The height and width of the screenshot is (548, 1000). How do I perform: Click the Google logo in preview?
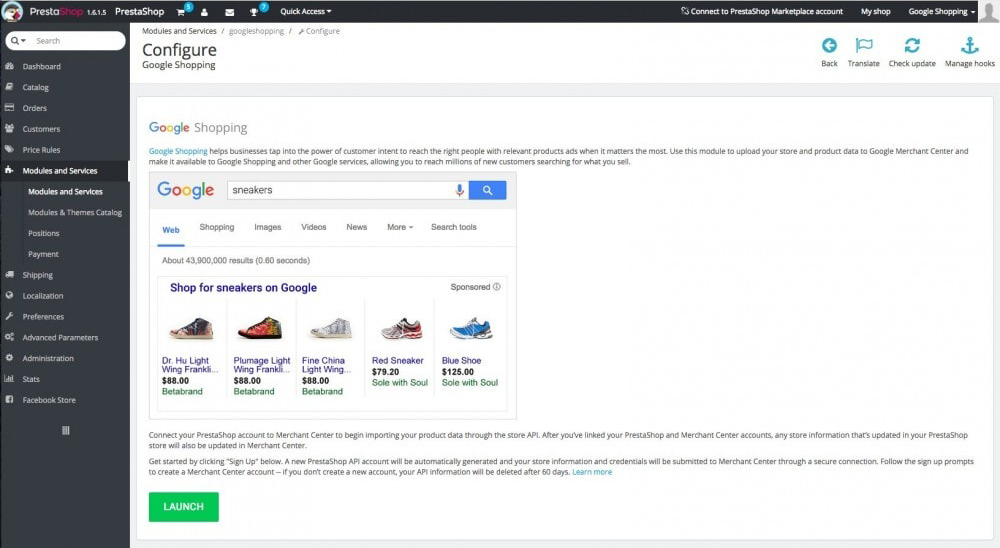pyautogui.click(x=186, y=190)
